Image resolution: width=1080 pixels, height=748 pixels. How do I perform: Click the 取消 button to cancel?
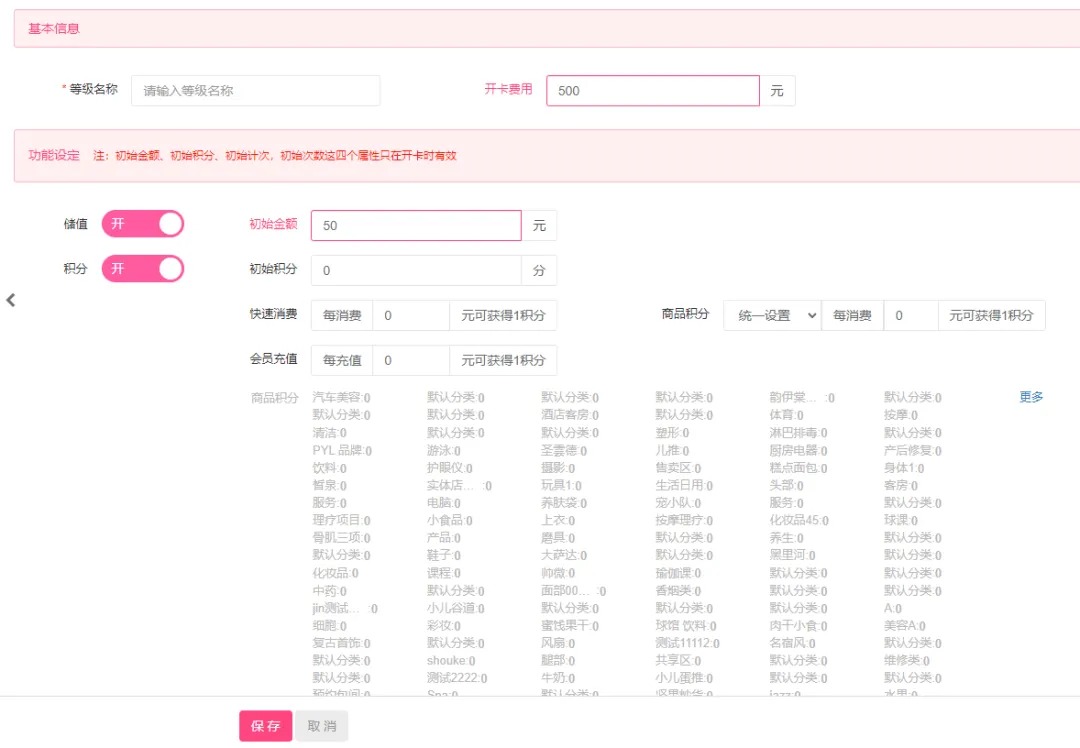tap(321, 727)
